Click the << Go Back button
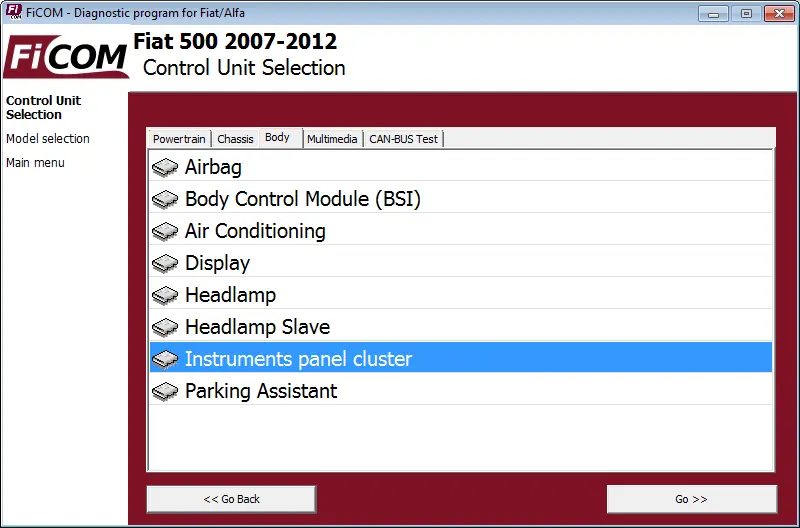800x528 pixels. 232,499
